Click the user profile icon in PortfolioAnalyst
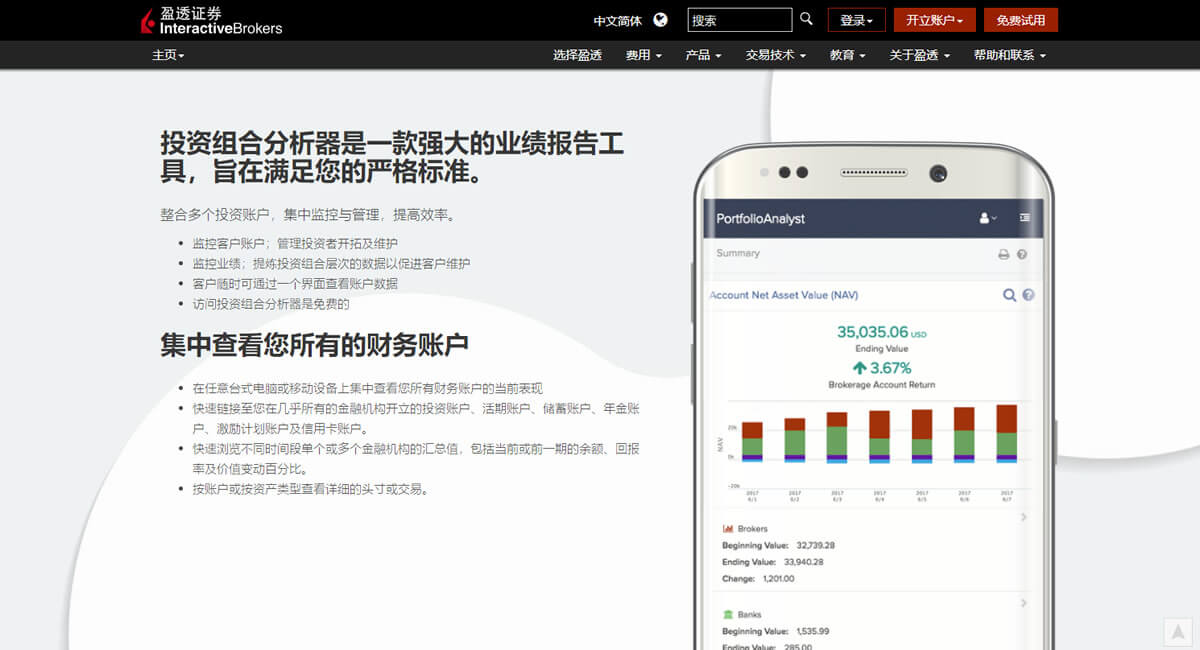The width and height of the screenshot is (1200, 650). [x=987, y=218]
